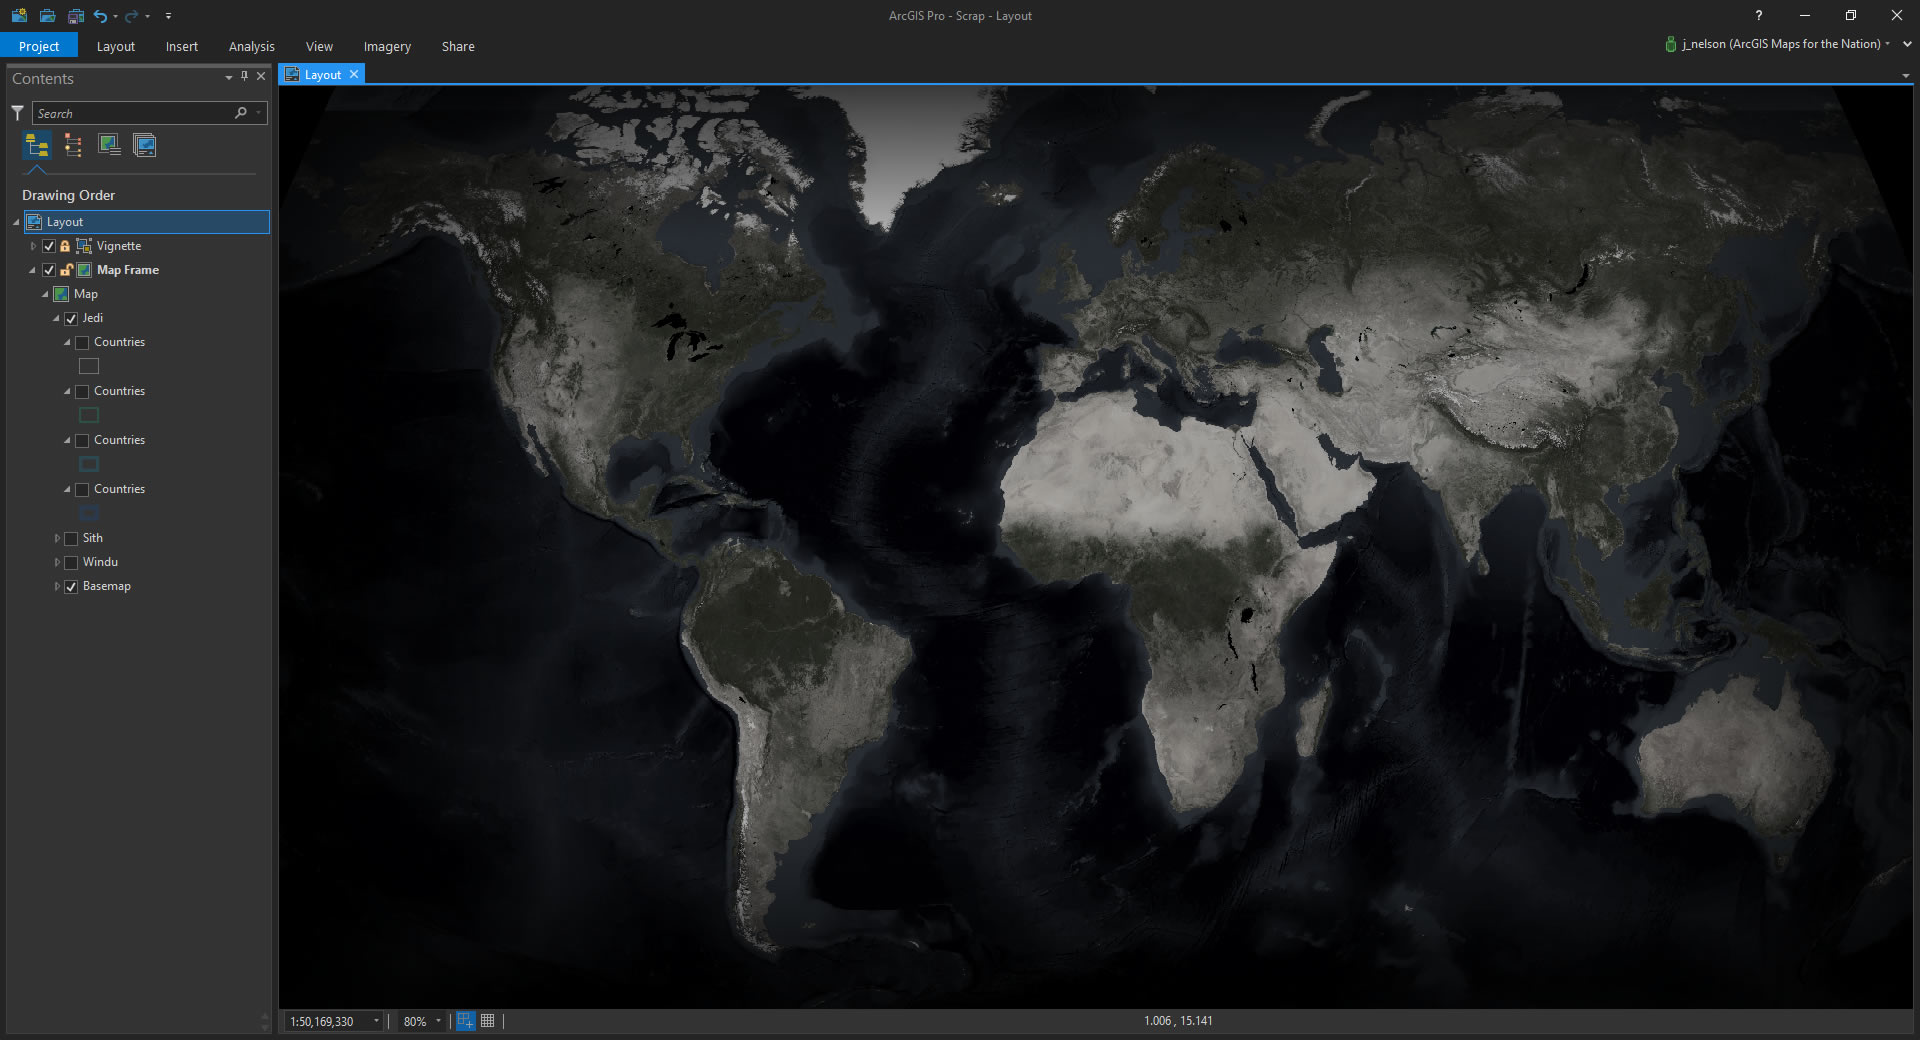The height and width of the screenshot is (1040, 1920).
Task: Open the Imagery ribbon tab
Action: 387,46
